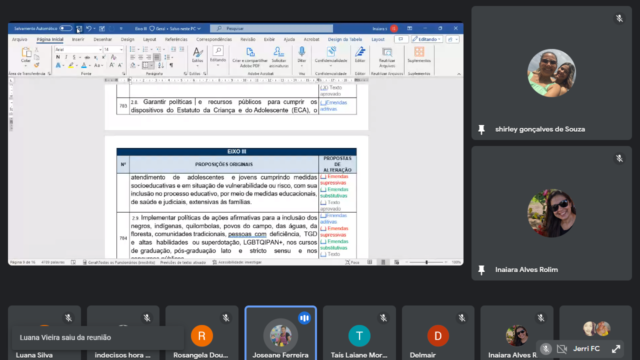Click the justify alignment icon
The height and width of the screenshot is (360, 640).
pos(157,58)
